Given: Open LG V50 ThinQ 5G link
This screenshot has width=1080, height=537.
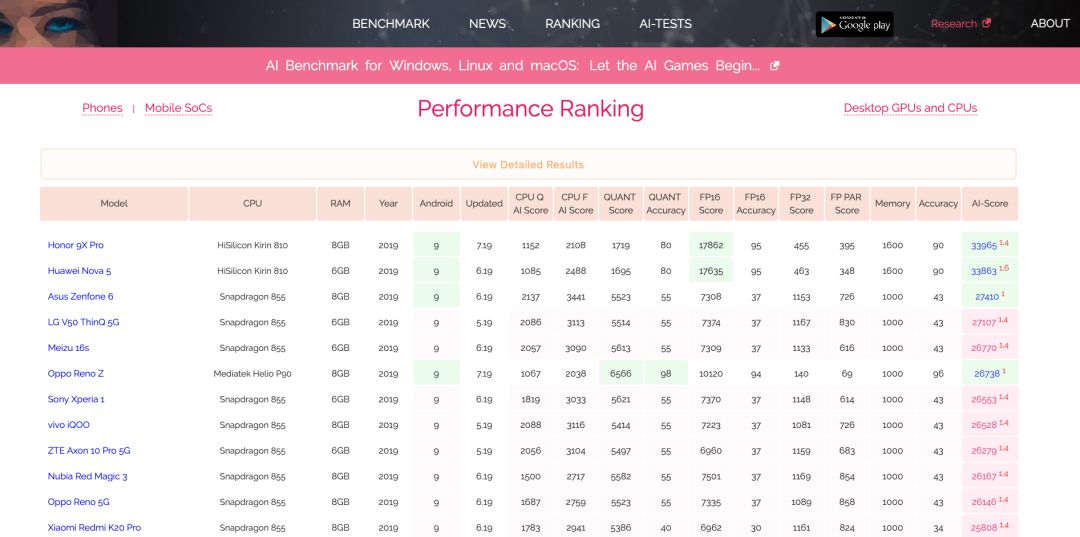Looking at the screenshot, I should (x=83, y=322).
